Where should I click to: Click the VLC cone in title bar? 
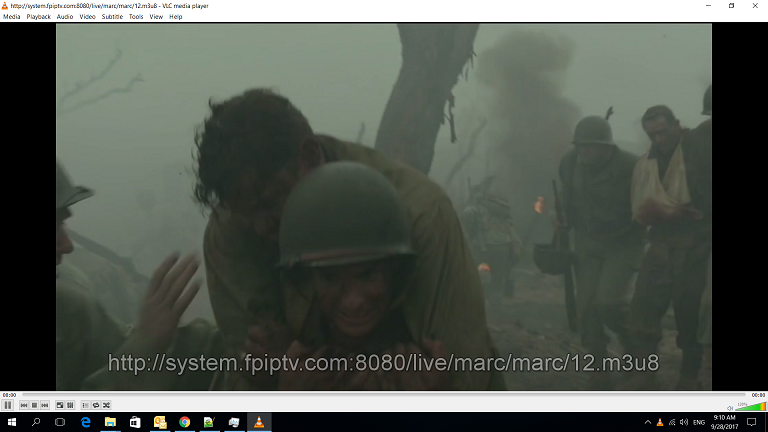pos(5,6)
